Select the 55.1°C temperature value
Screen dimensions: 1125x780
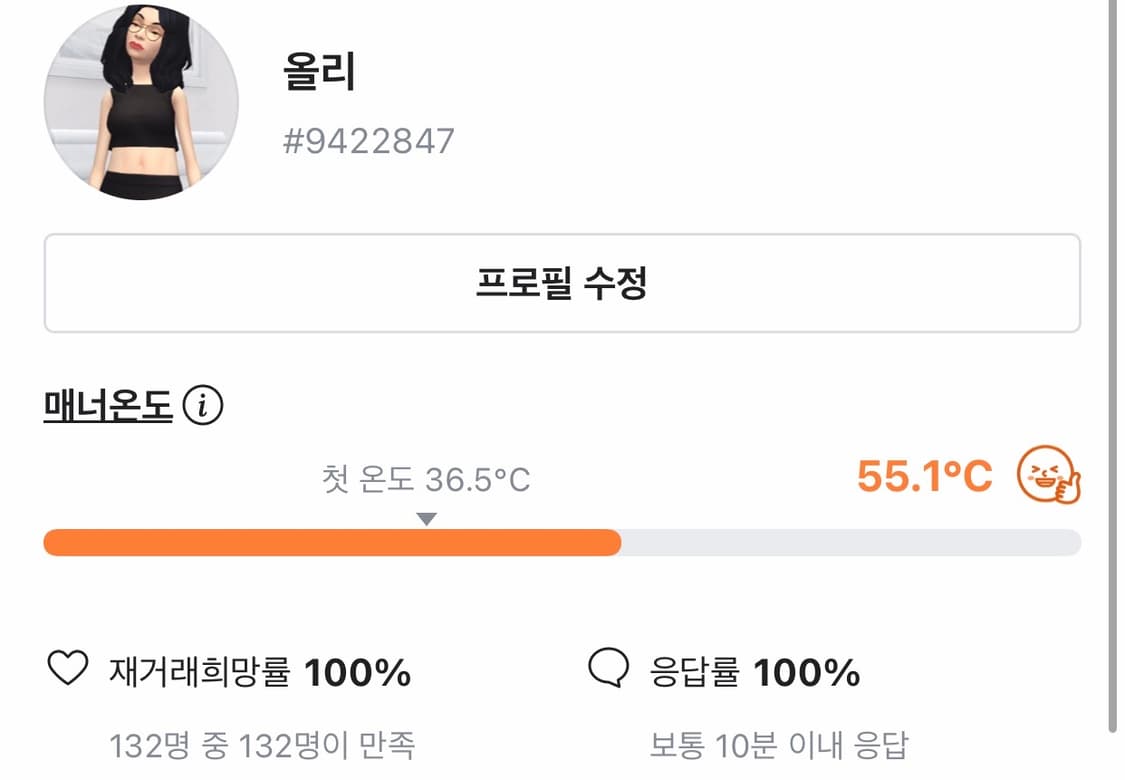[x=924, y=477]
